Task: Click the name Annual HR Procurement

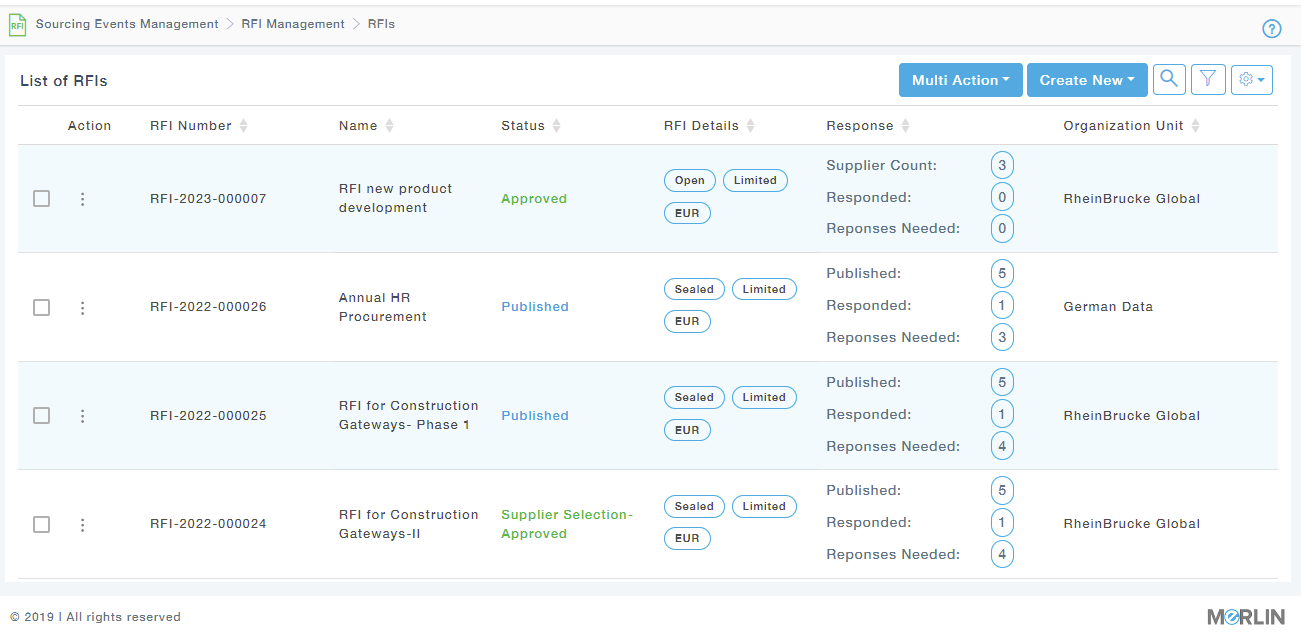Action: (383, 307)
